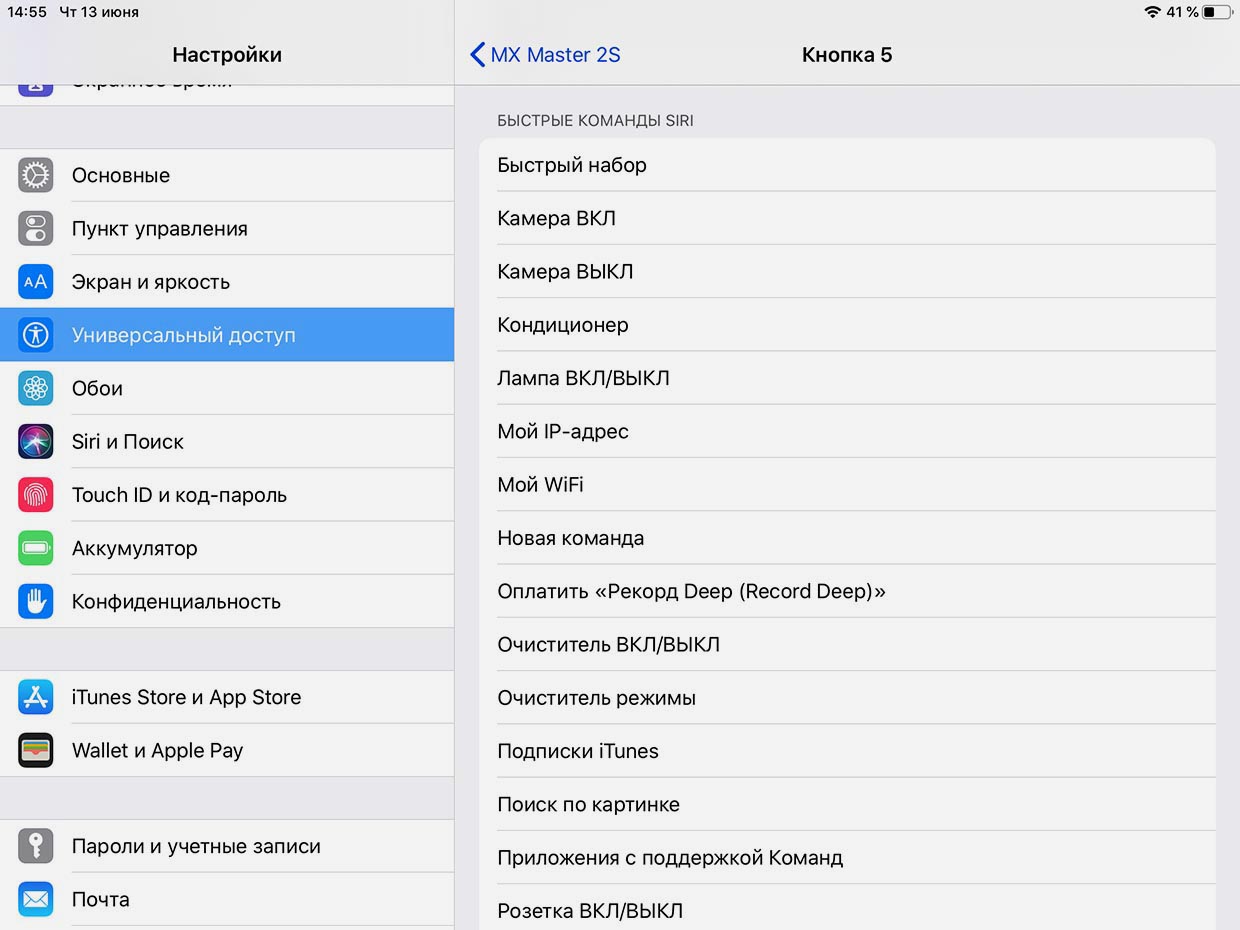
Task: Tap the Touch ID fingerprint icon
Action: pos(36,495)
